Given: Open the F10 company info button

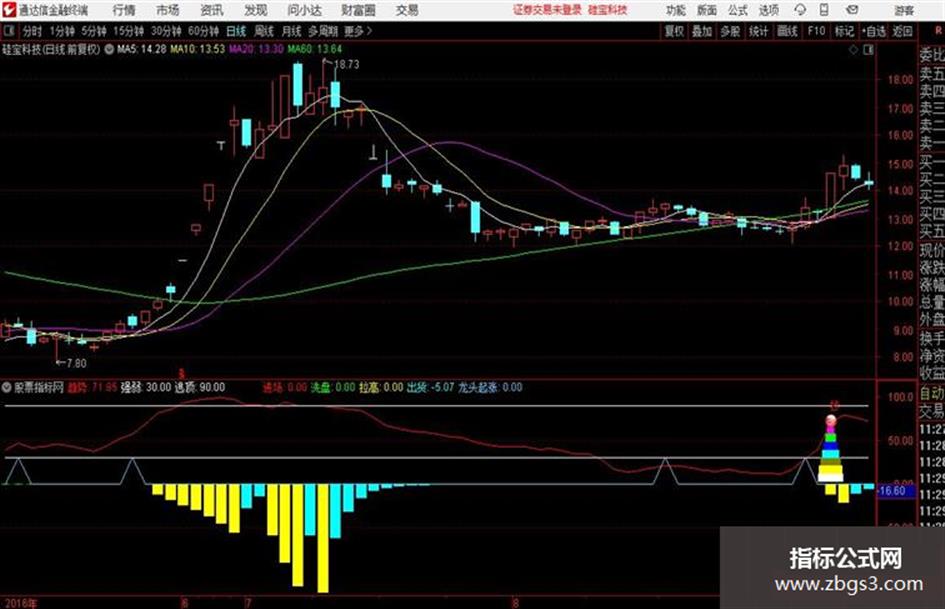Looking at the screenshot, I should click(x=816, y=31).
